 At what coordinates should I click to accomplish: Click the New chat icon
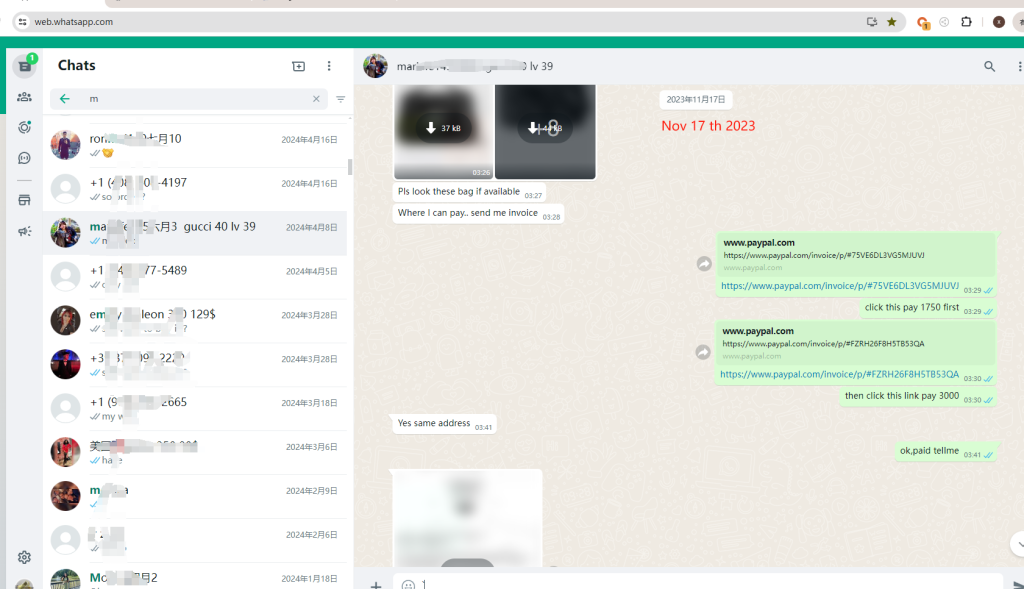pos(298,66)
